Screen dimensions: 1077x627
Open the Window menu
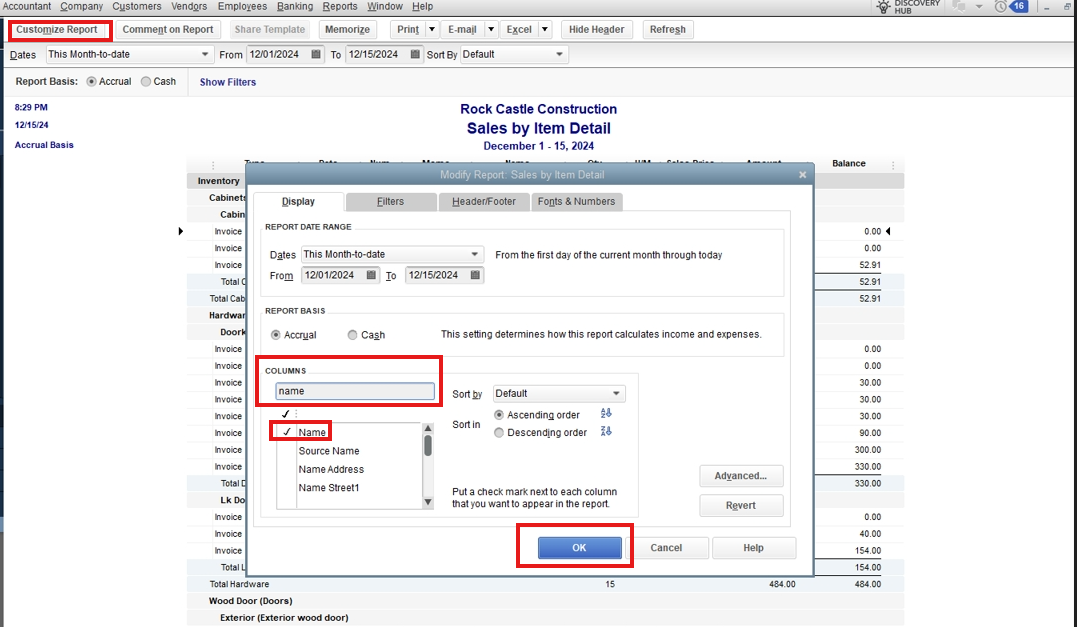coord(385,6)
